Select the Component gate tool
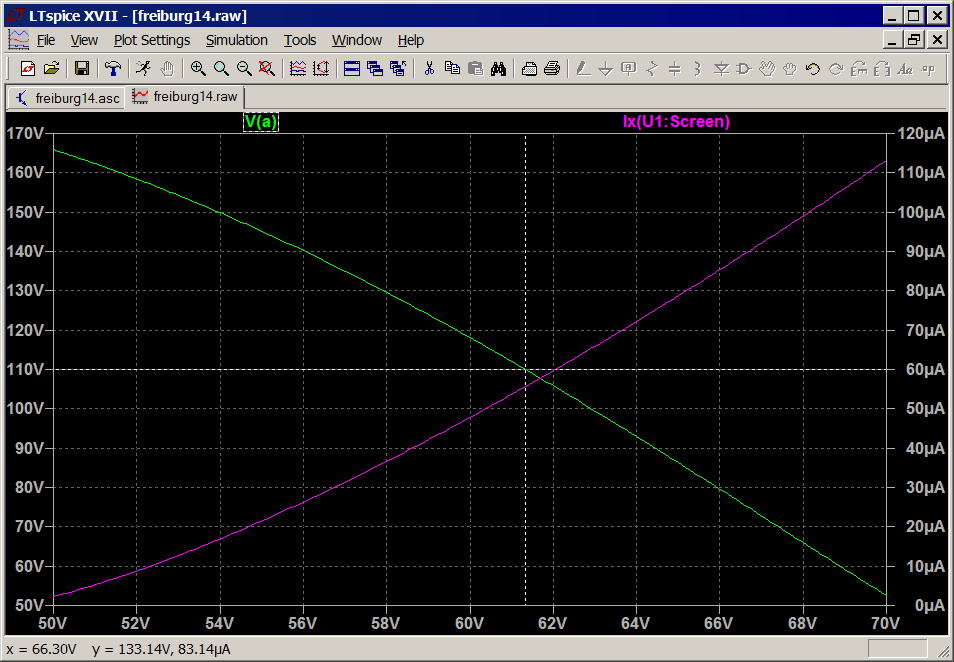 pyautogui.click(x=743, y=69)
